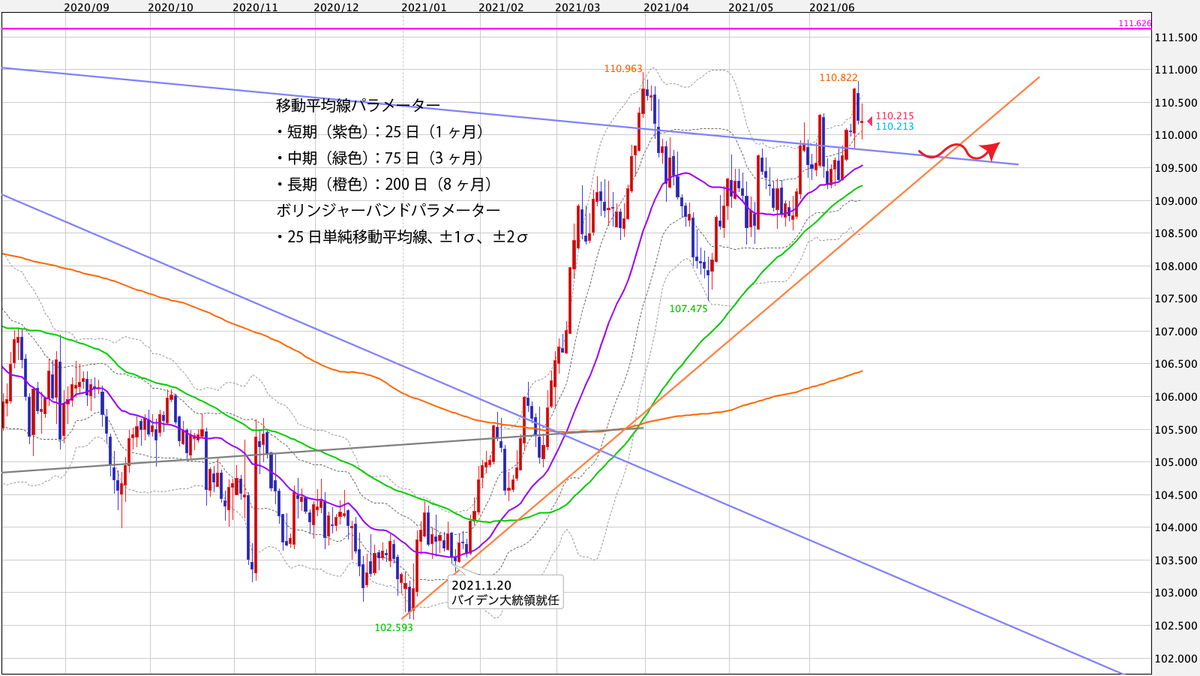The height and width of the screenshot is (676, 1200).
Task: Click the 2020/12 date axis label
Action: point(336,7)
